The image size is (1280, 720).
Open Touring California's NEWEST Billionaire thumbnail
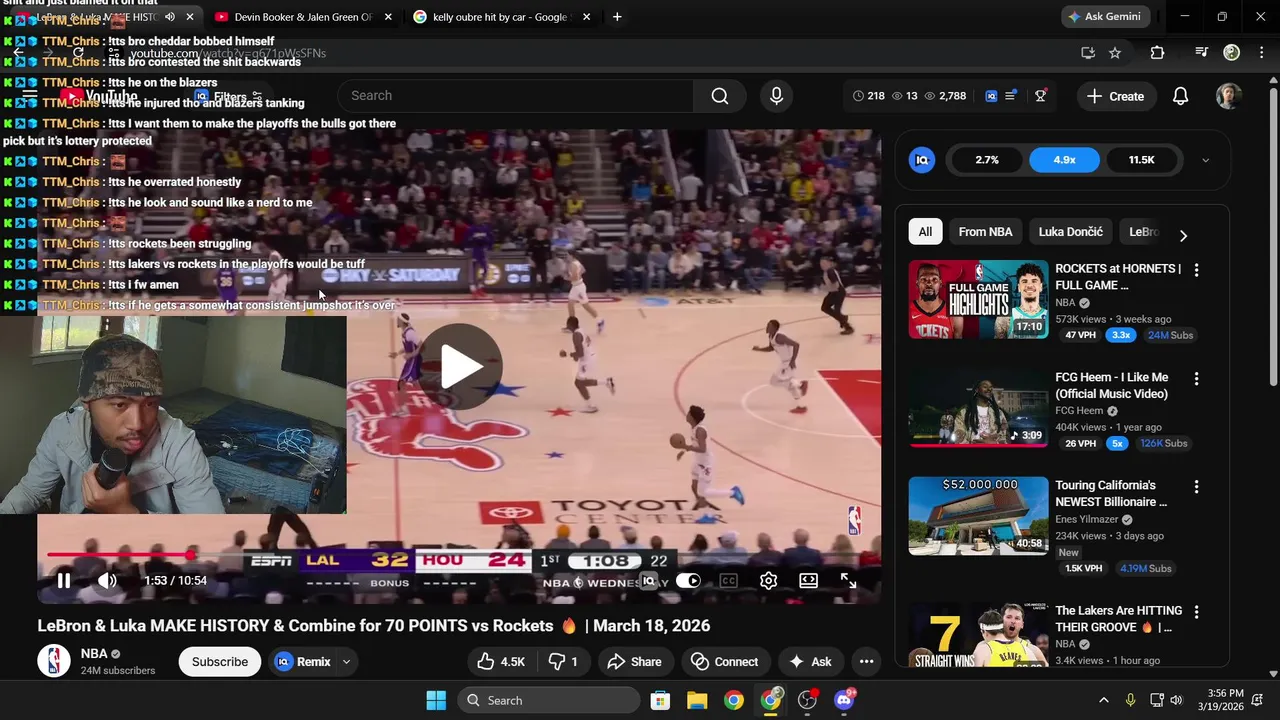pyautogui.click(x=978, y=515)
